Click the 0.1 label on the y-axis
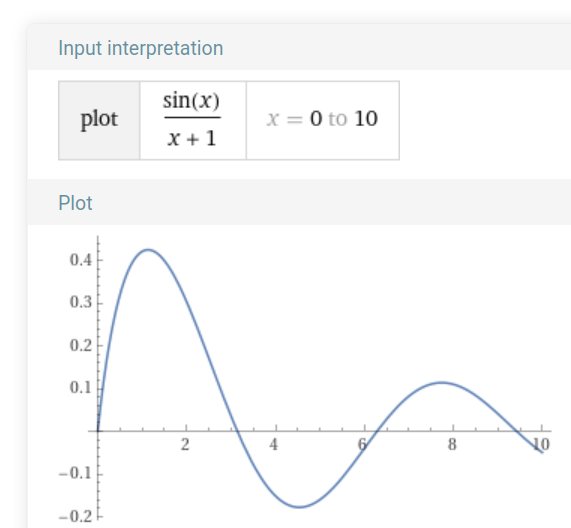 coord(80,387)
